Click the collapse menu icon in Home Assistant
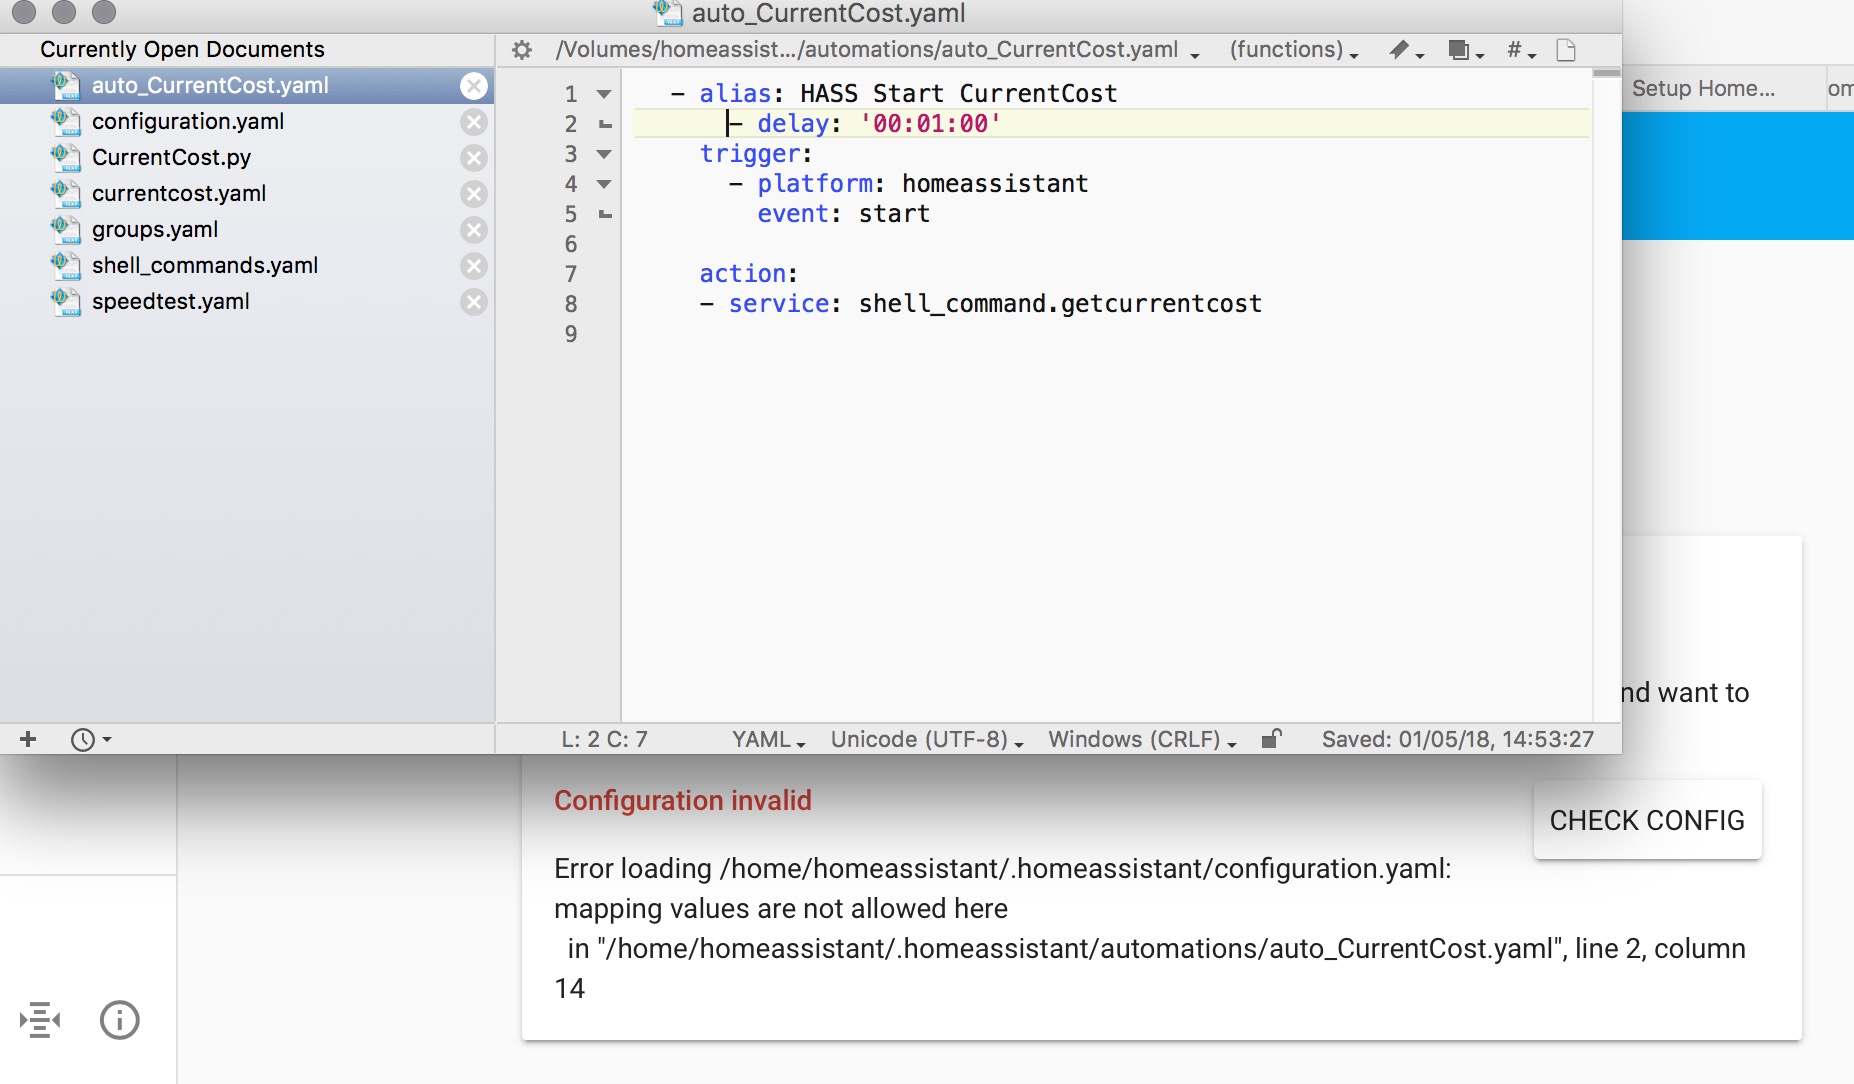The width and height of the screenshot is (1854, 1084). click(x=40, y=1020)
